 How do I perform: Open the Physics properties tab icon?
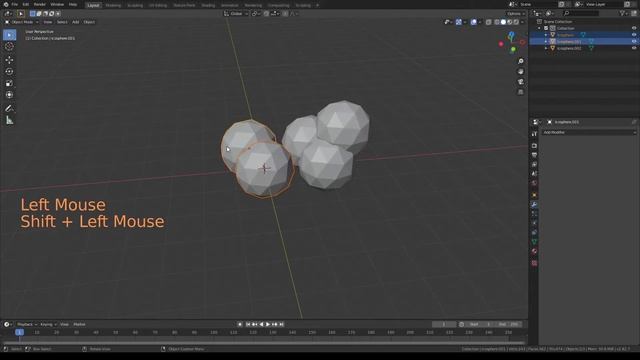[534, 223]
